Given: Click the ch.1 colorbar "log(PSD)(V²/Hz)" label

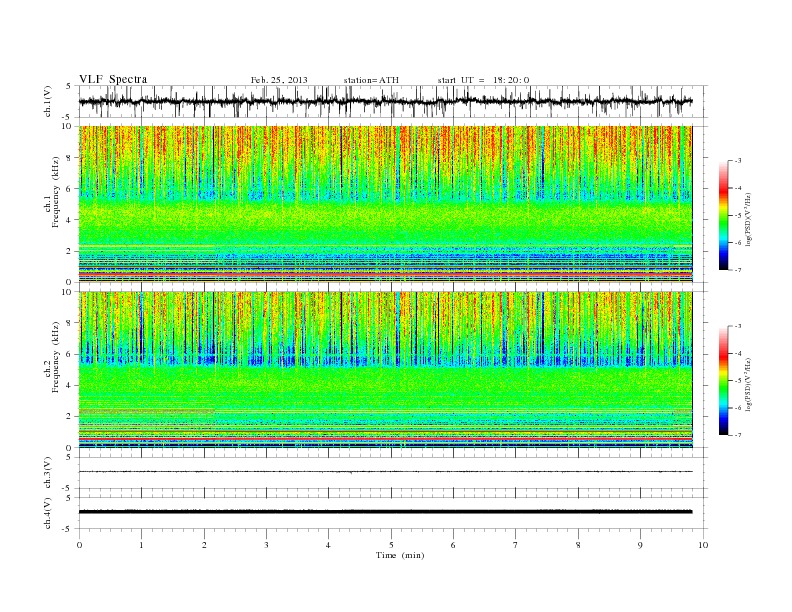Looking at the screenshot, I should tap(749, 218).
